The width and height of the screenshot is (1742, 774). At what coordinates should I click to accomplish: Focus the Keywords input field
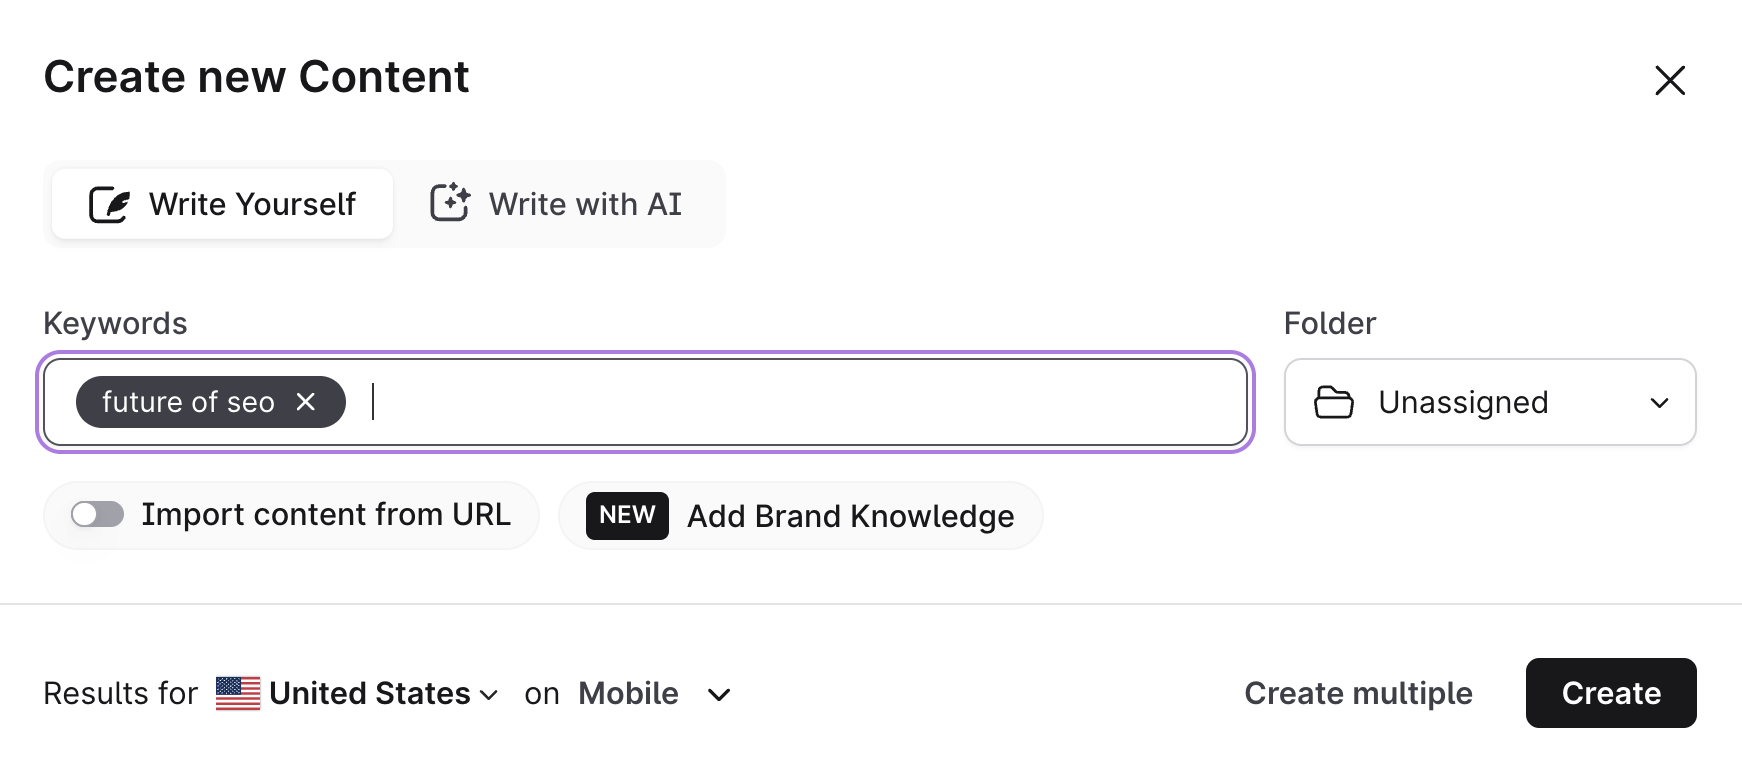(x=800, y=402)
